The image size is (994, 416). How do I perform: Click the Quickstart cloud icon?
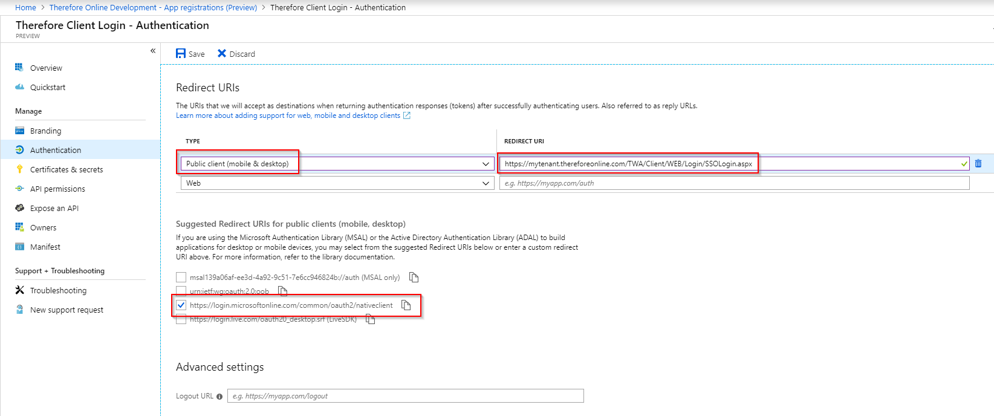coord(19,87)
